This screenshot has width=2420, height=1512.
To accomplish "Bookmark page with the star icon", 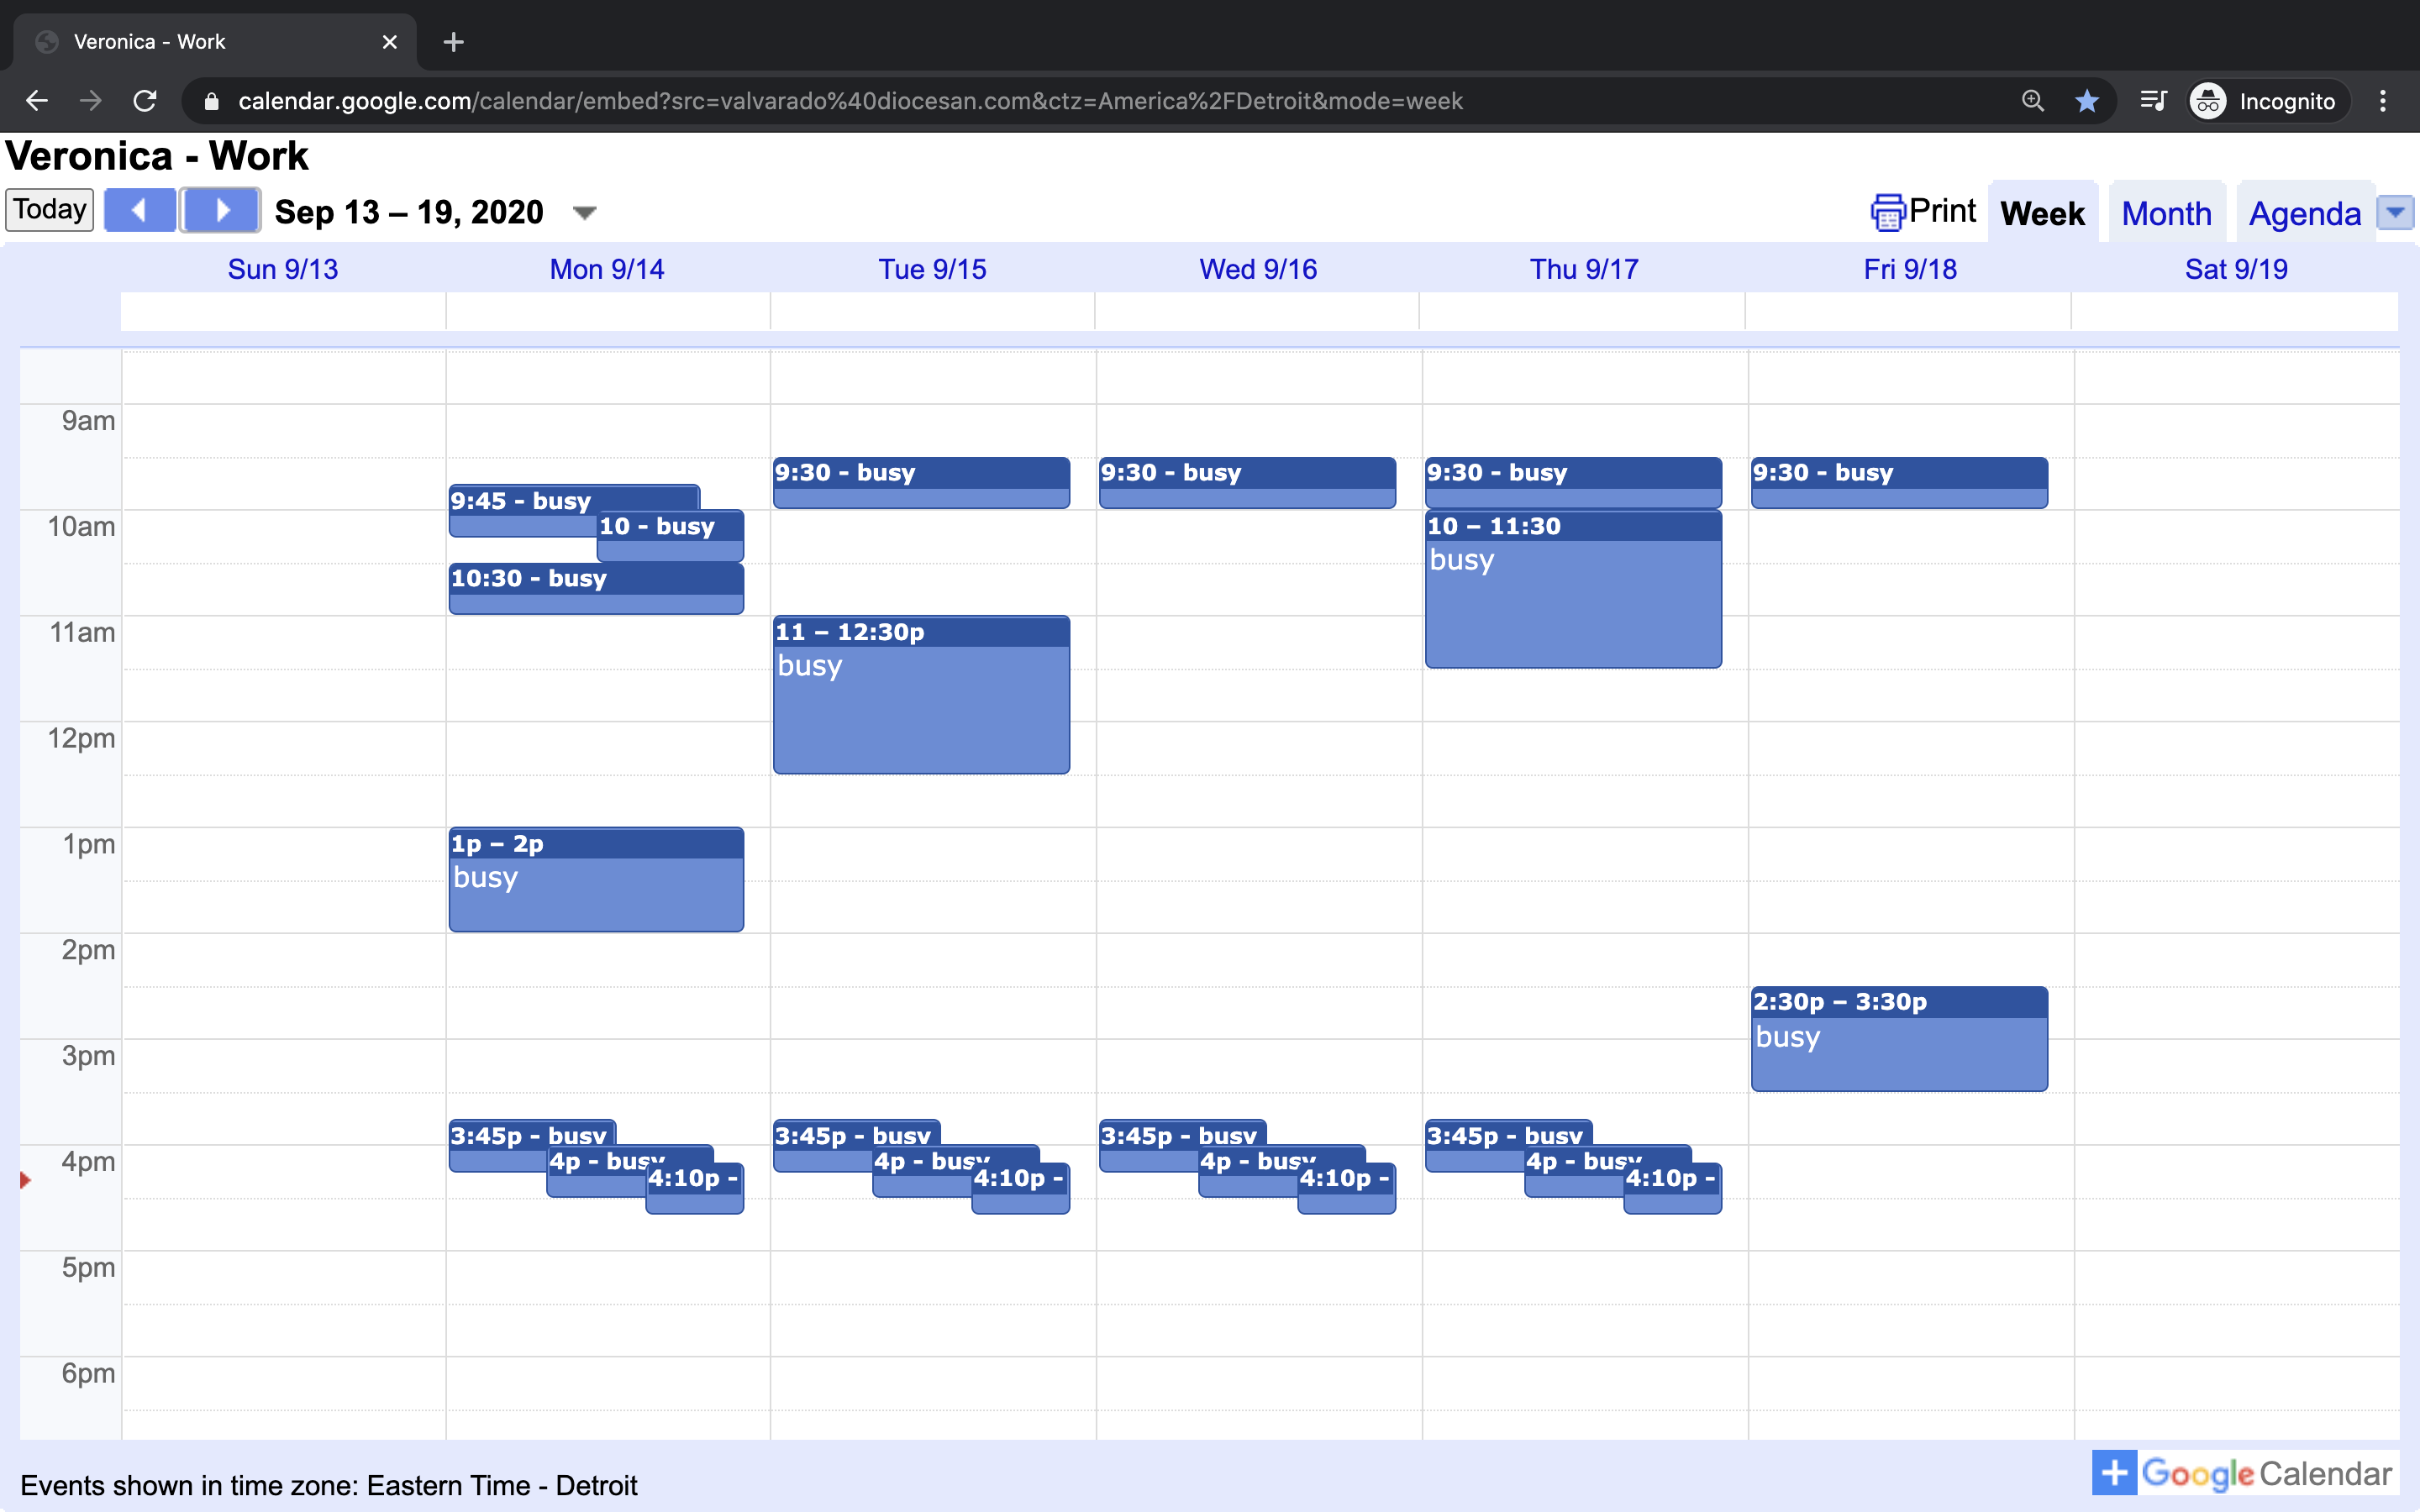I will pyautogui.click(x=2086, y=101).
